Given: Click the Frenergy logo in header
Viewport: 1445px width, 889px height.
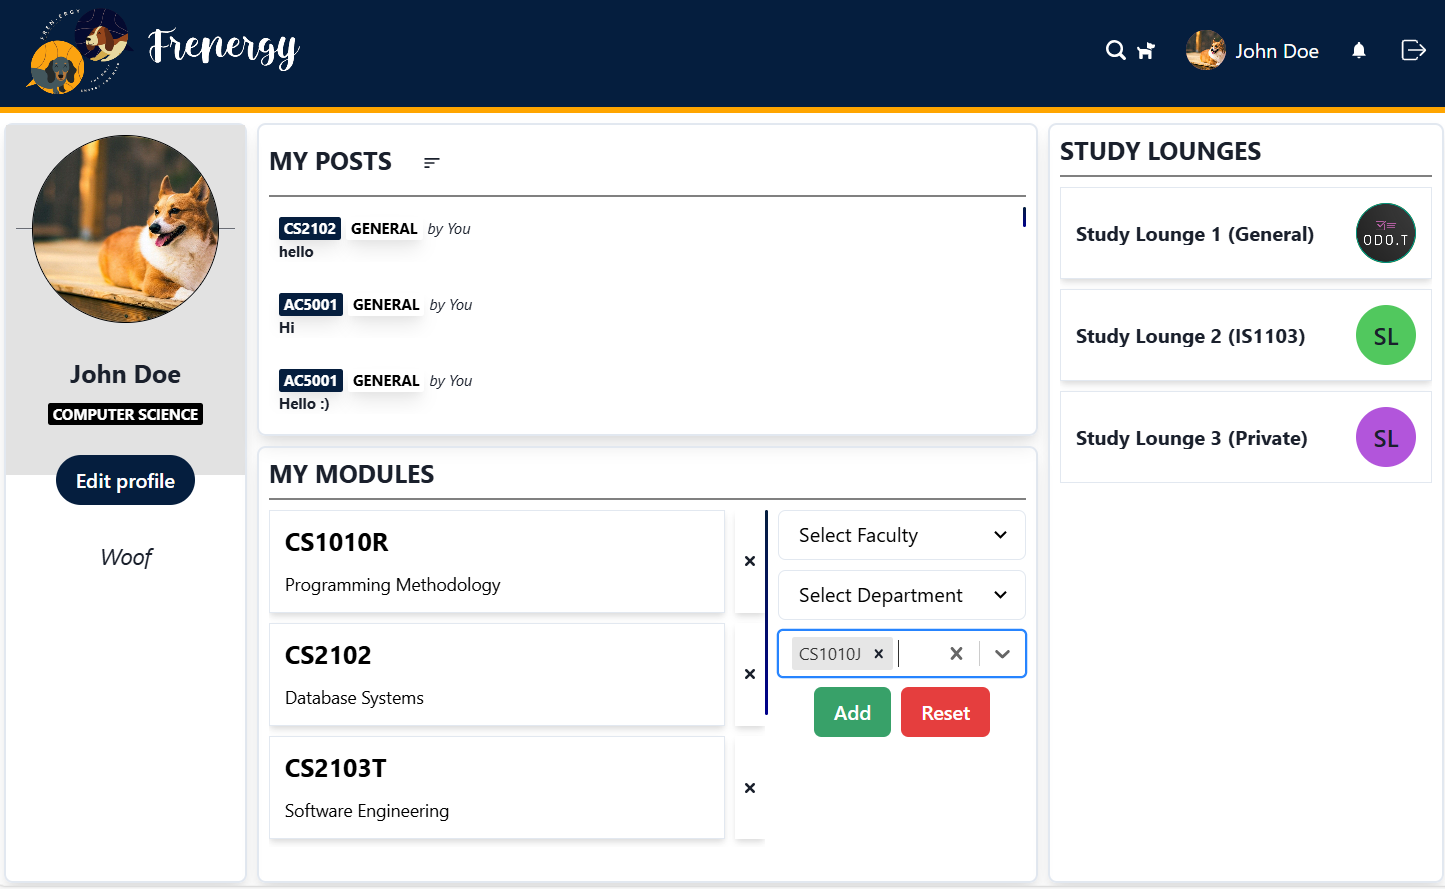Looking at the screenshot, I should point(163,51).
